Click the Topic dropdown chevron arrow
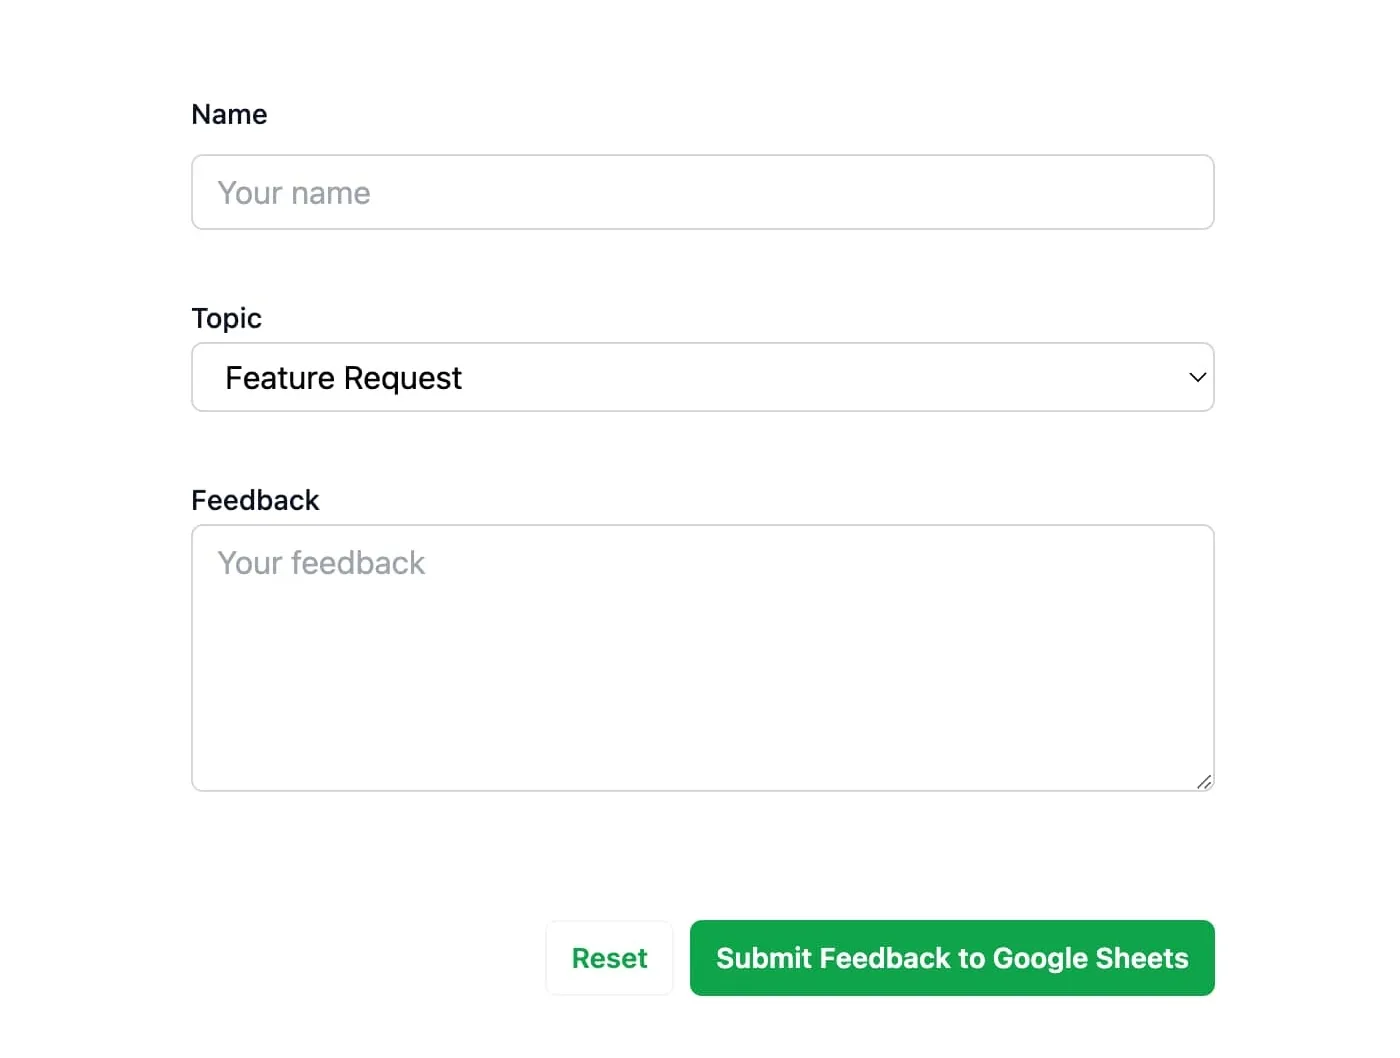This screenshot has width=1400, height=1058. (1196, 377)
